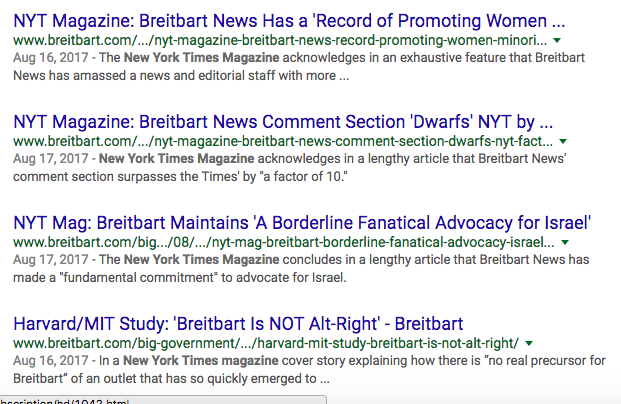Click green URL for borderline-fanatical-advocacy-israel article
The image size is (621, 404).
pos(283,243)
